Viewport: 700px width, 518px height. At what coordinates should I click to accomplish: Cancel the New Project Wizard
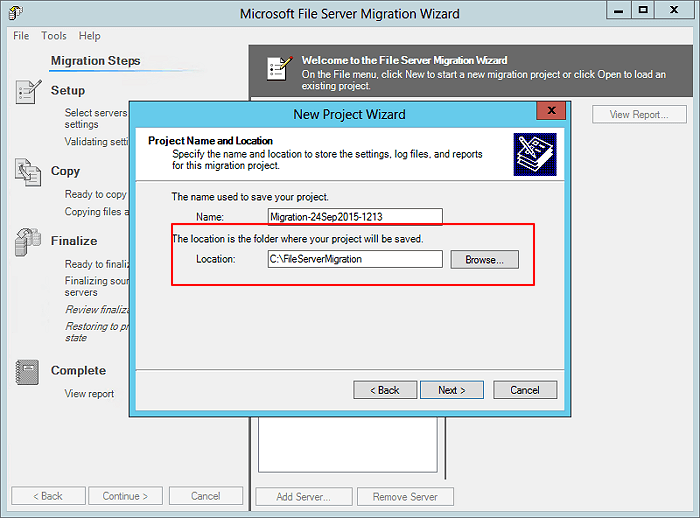pyautogui.click(x=524, y=390)
